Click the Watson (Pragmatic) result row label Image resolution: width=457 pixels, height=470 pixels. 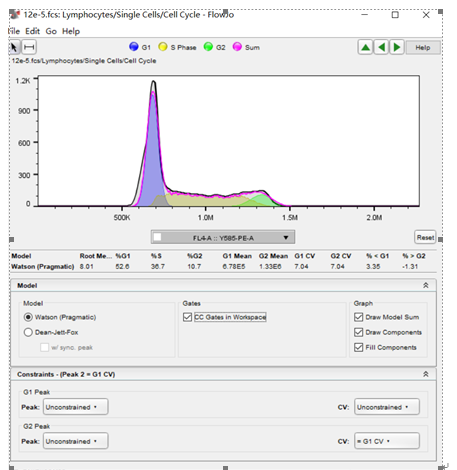click(43, 267)
